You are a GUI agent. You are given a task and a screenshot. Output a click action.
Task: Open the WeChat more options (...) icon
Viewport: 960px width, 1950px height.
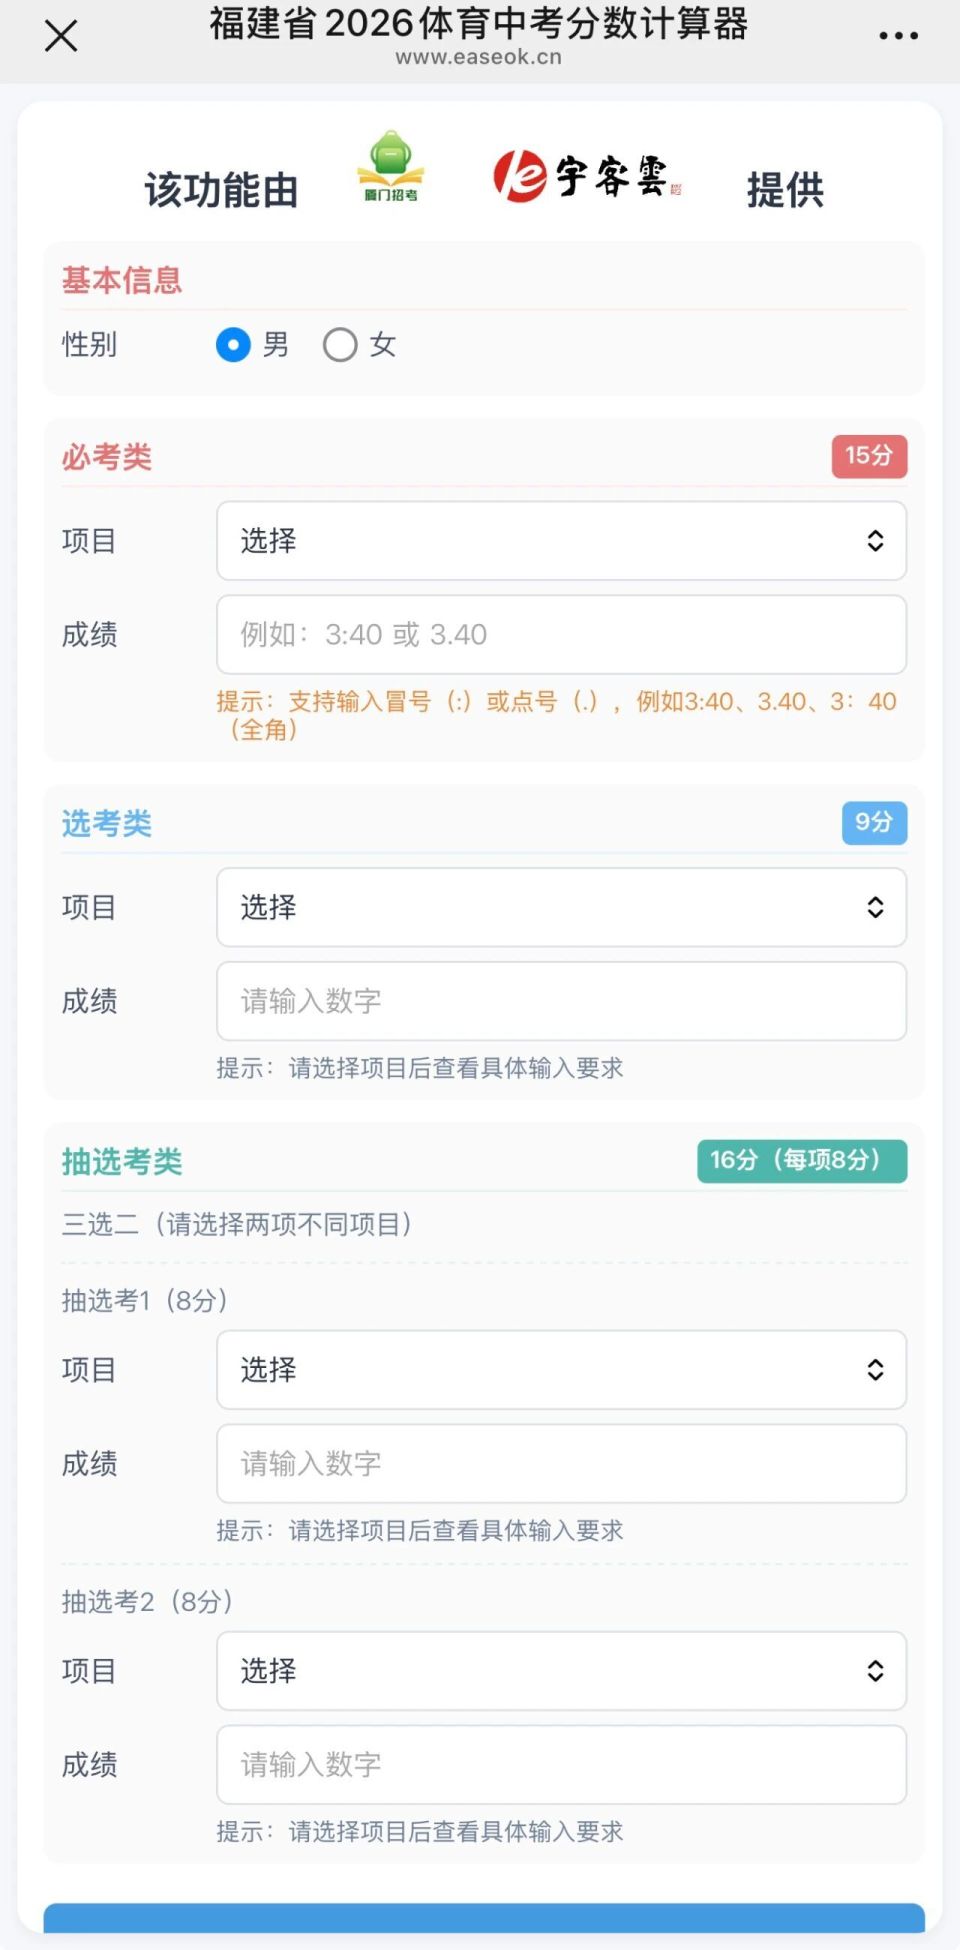coord(897,35)
